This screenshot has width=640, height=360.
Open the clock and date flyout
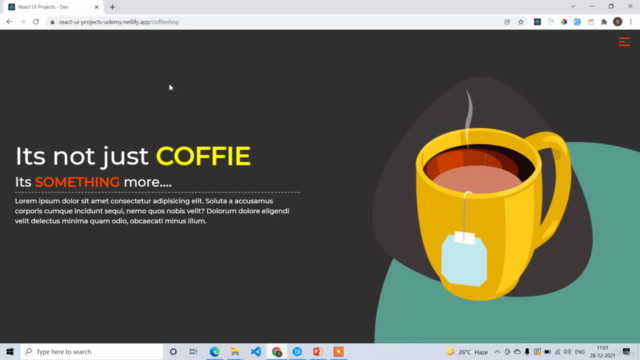[x=602, y=352]
